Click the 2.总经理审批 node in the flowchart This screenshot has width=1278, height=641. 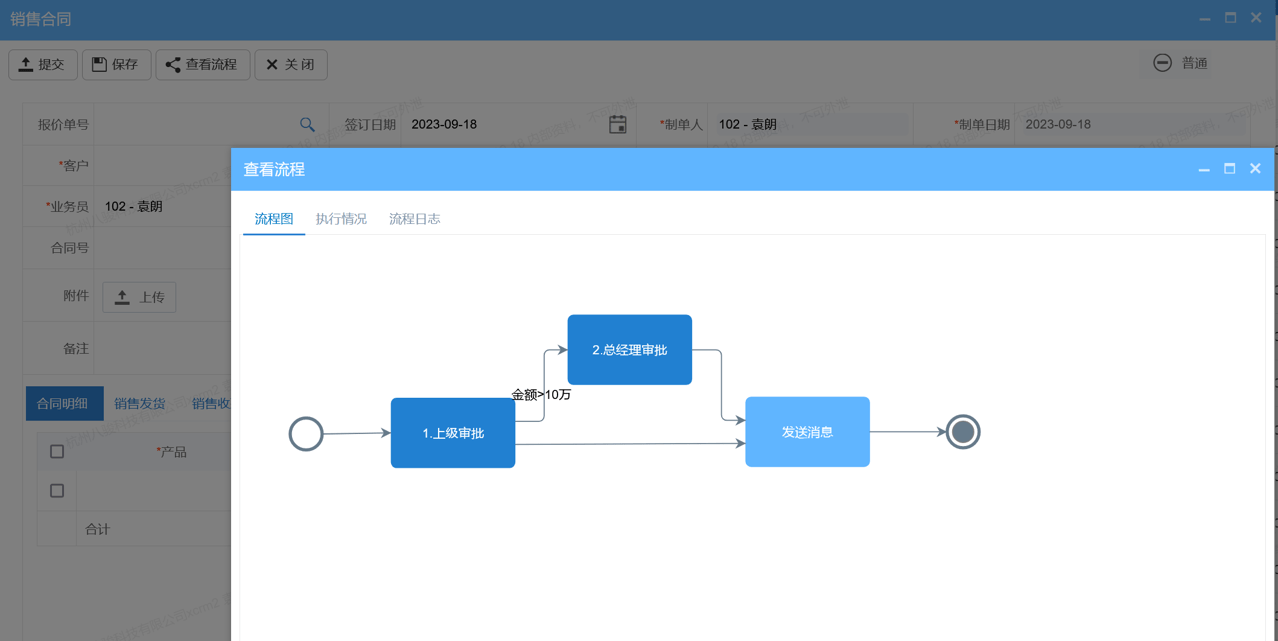coord(629,349)
